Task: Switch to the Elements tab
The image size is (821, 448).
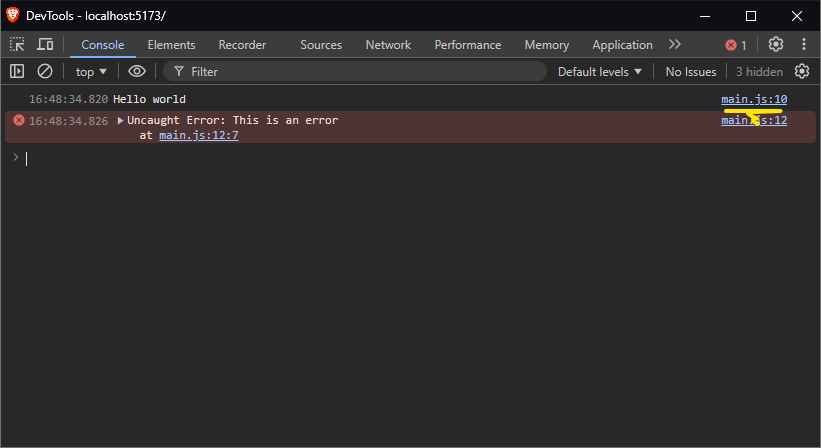Action: tap(171, 45)
